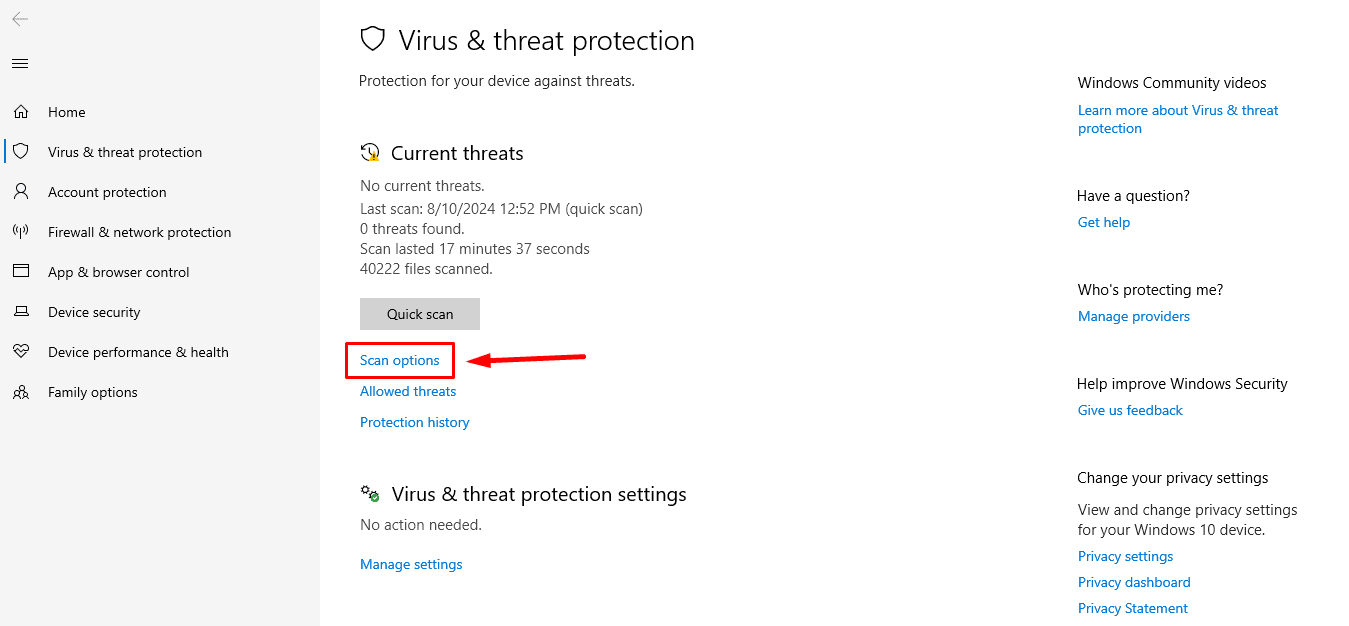Viewport: 1349px width, 626px height.
Task: Click the App & browser control icon
Action: pos(21,272)
